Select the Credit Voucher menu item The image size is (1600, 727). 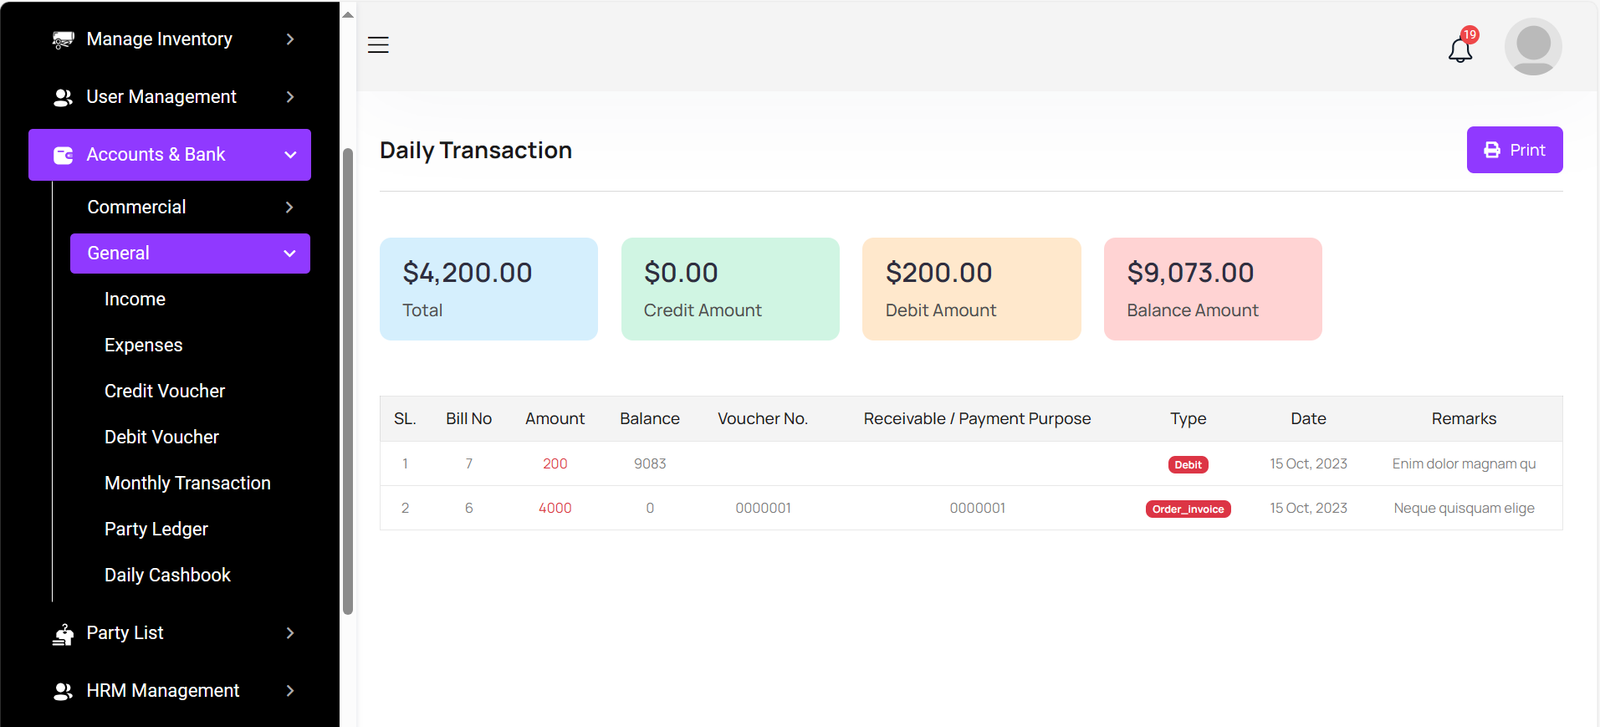[x=164, y=391]
